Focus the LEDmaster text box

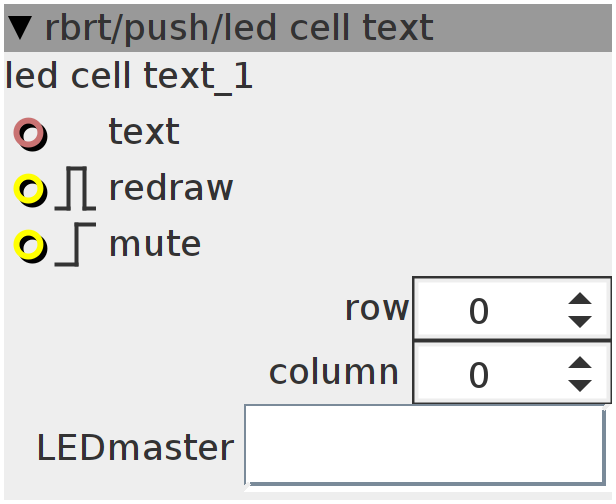click(x=425, y=446)
